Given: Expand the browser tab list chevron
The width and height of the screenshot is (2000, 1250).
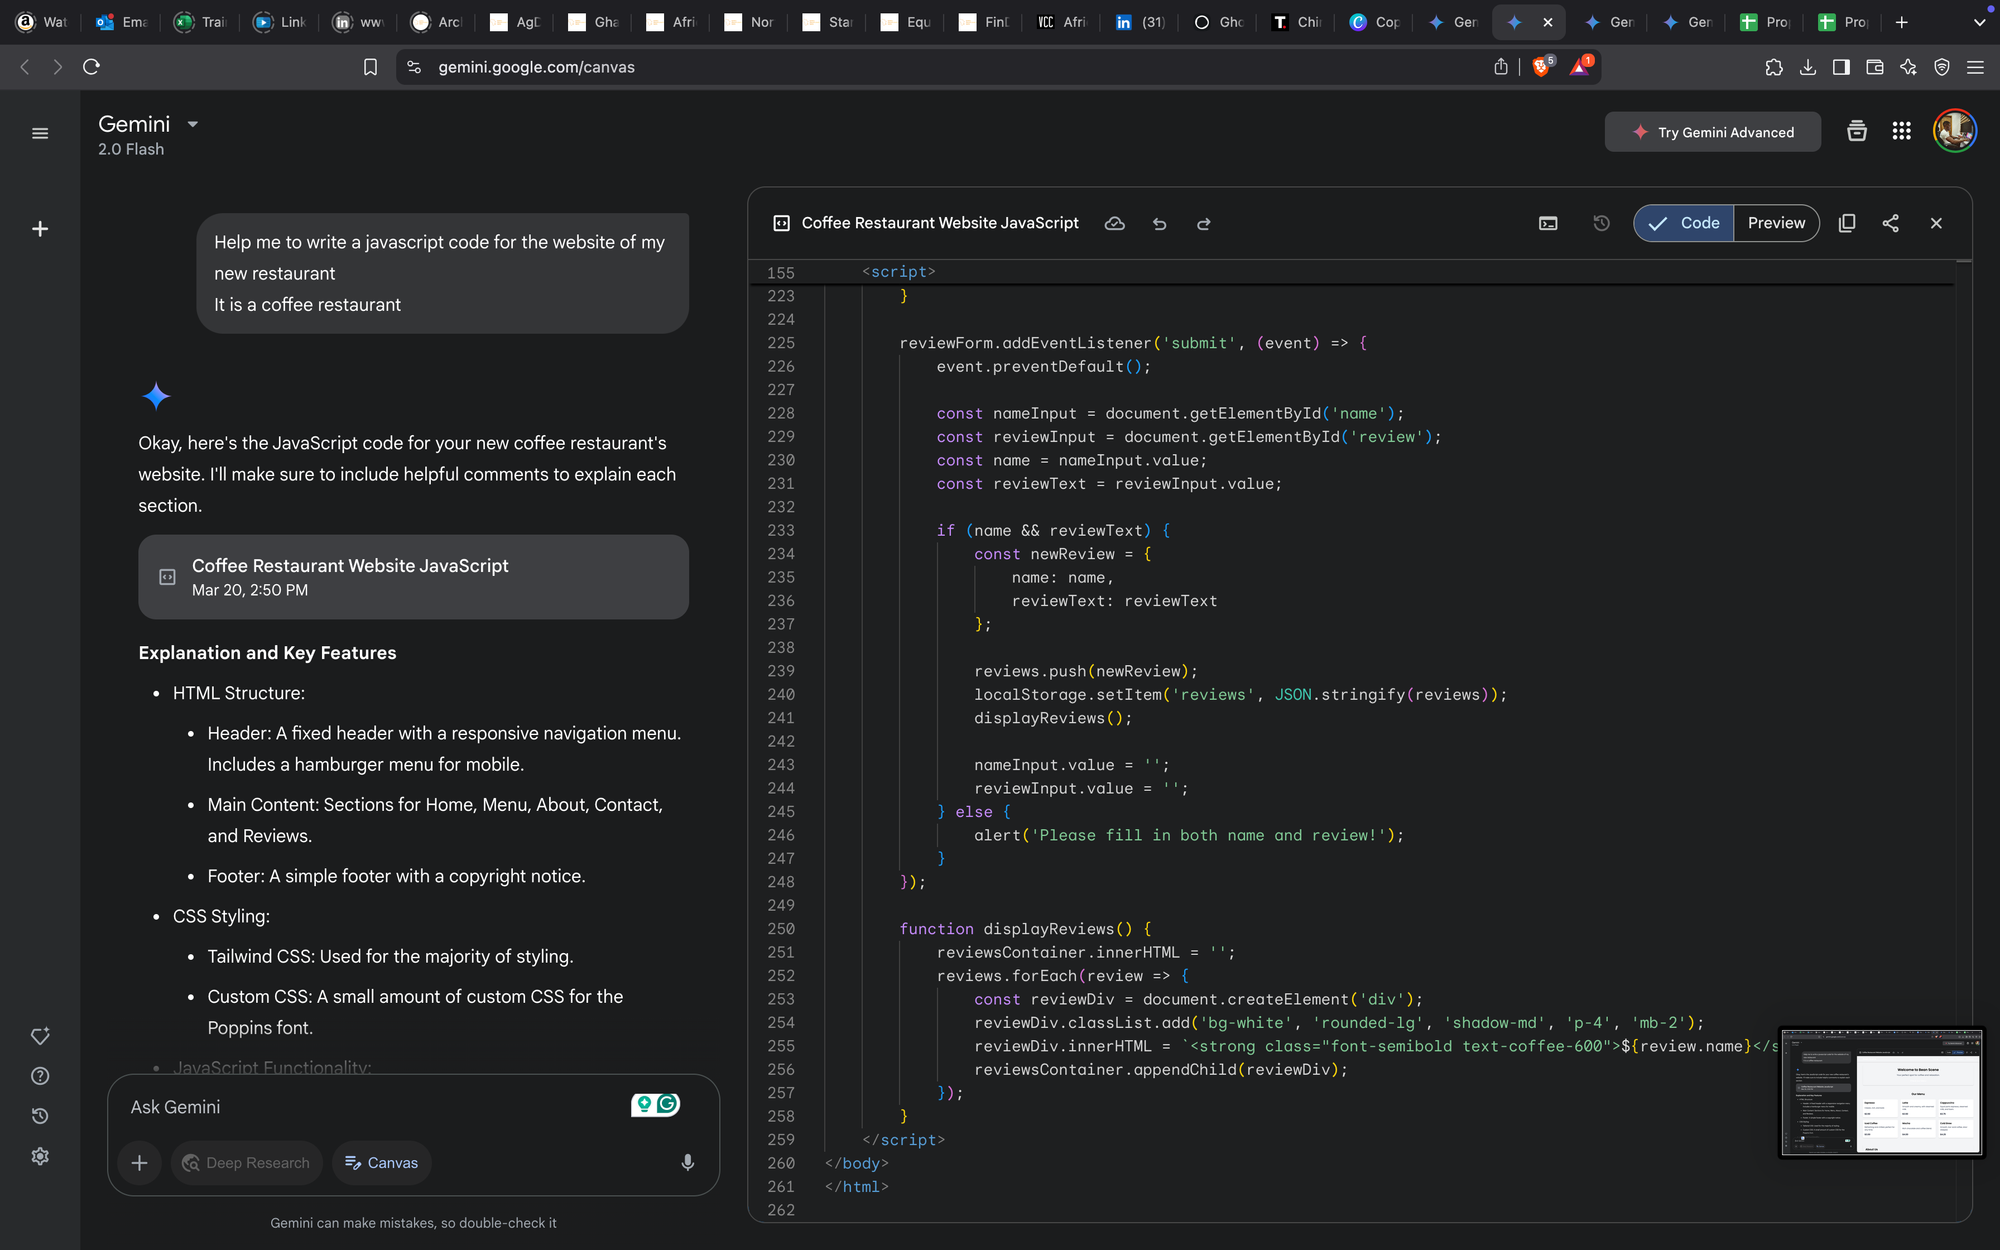Looking at the screenshot, I should pyautogui.click(x=1979, y=22).
